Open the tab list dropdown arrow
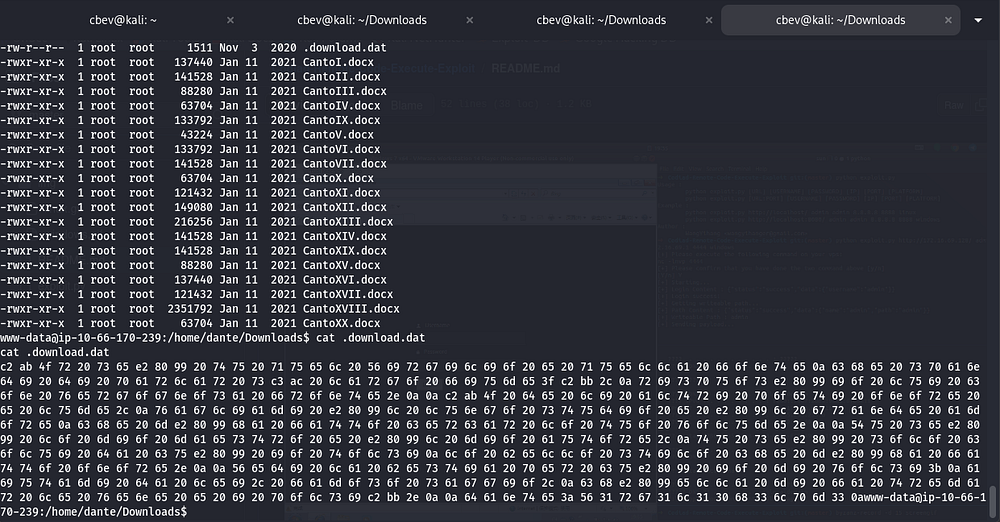Image resolution: width=1000 pixels, height=522 pixels. pos(978,20)
